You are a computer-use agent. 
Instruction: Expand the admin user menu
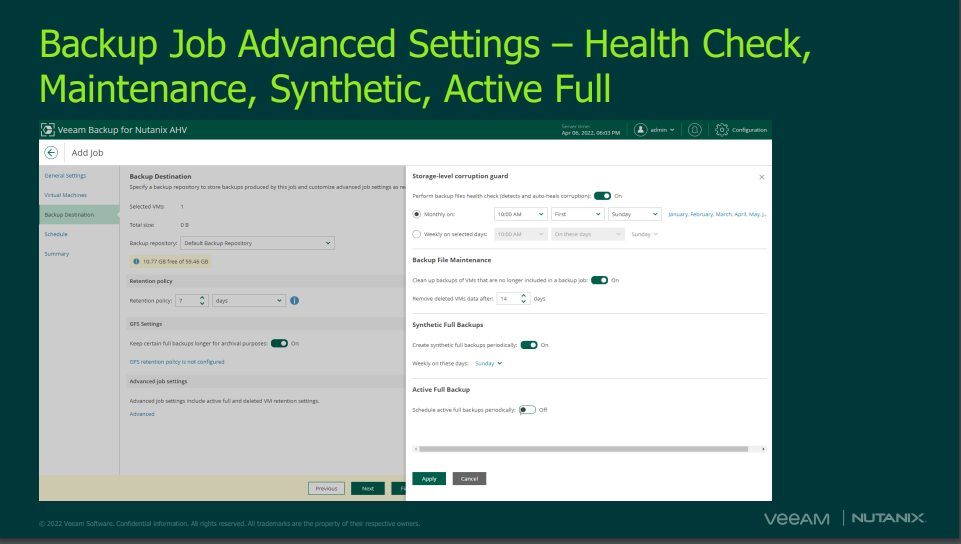point(662,130)
